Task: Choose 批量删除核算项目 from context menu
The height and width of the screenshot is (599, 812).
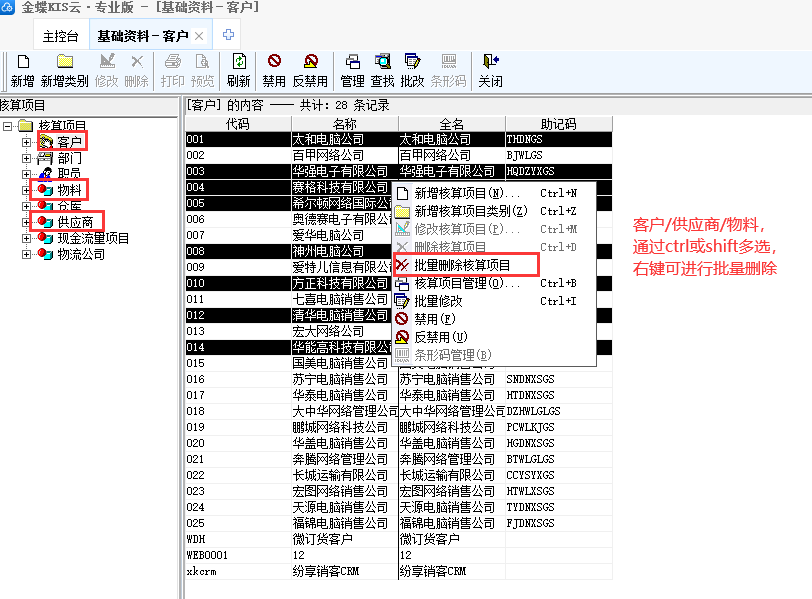Action: (462, 265)
